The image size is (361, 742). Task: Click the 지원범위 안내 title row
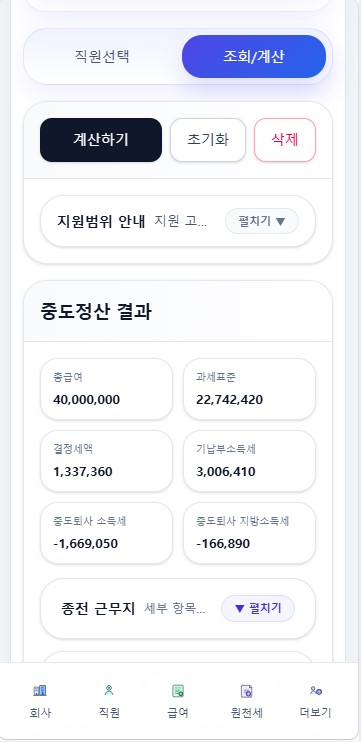click(178, 221)
